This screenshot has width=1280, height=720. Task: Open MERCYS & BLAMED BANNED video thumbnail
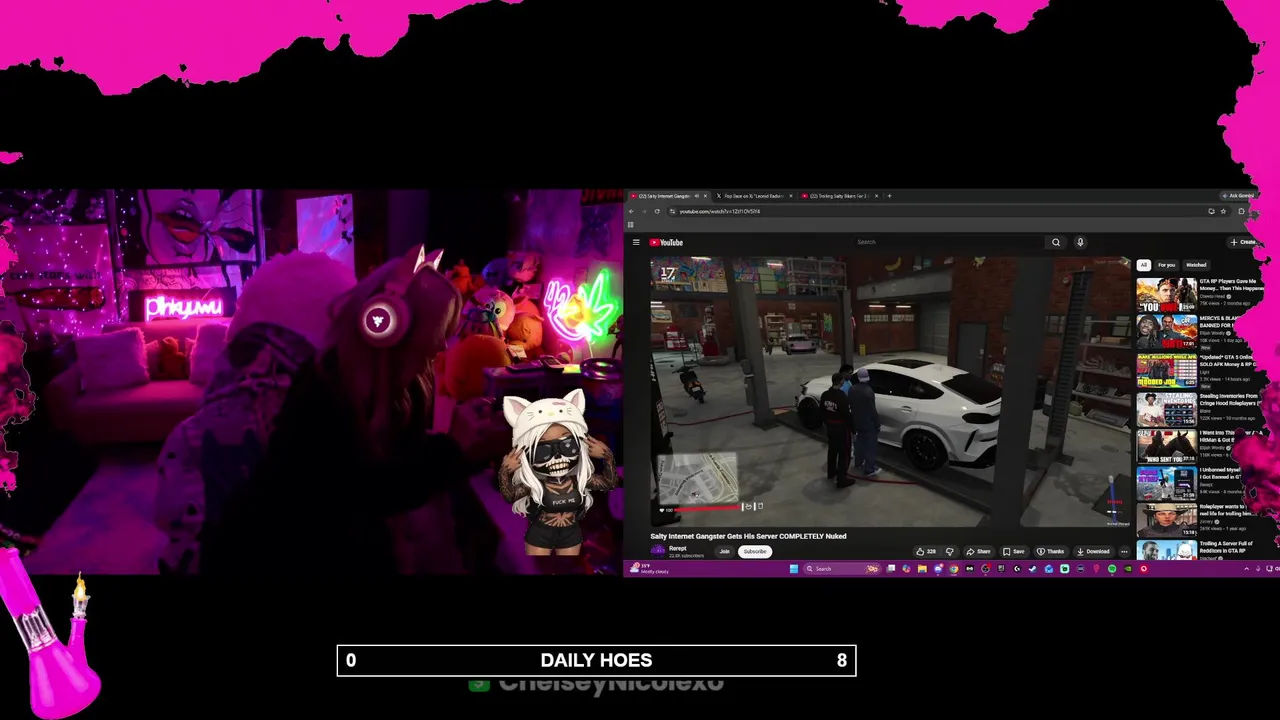click(1166, 332)
